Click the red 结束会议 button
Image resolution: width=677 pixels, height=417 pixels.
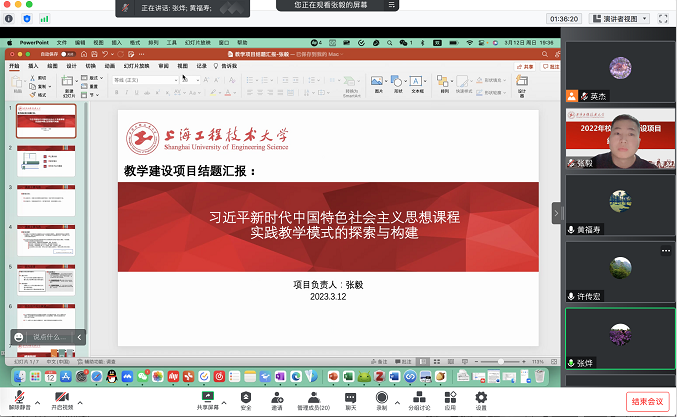click(646, 401)
